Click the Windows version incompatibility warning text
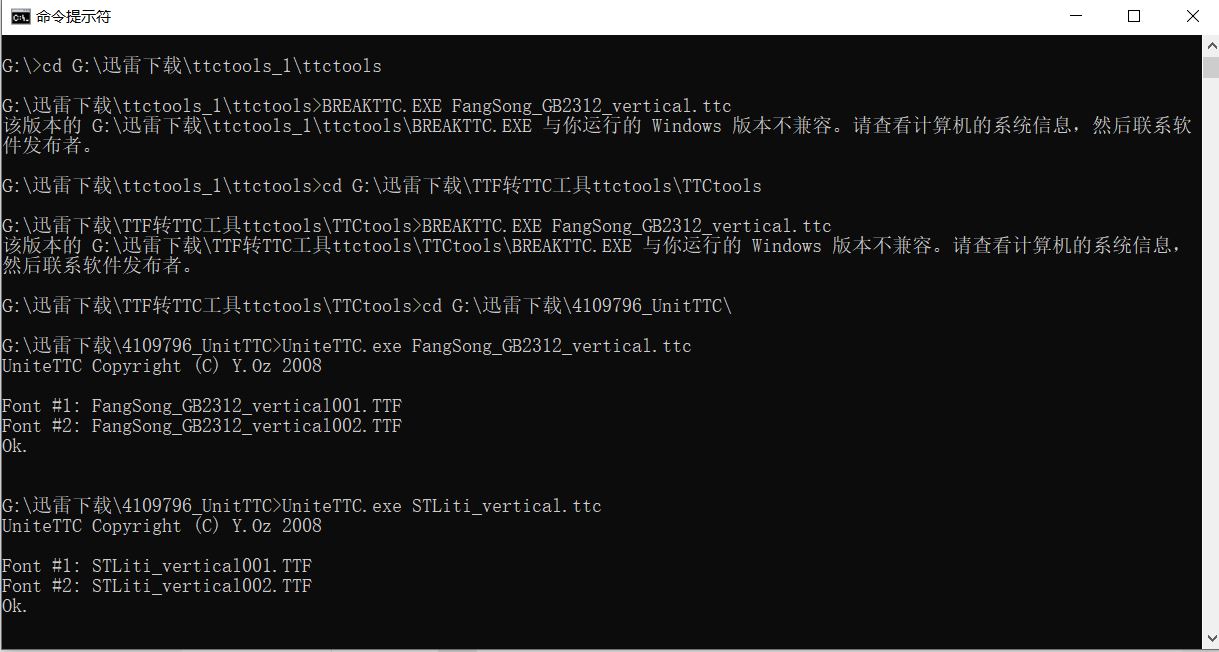This screenshot has width=1219, height=652. 600,125
